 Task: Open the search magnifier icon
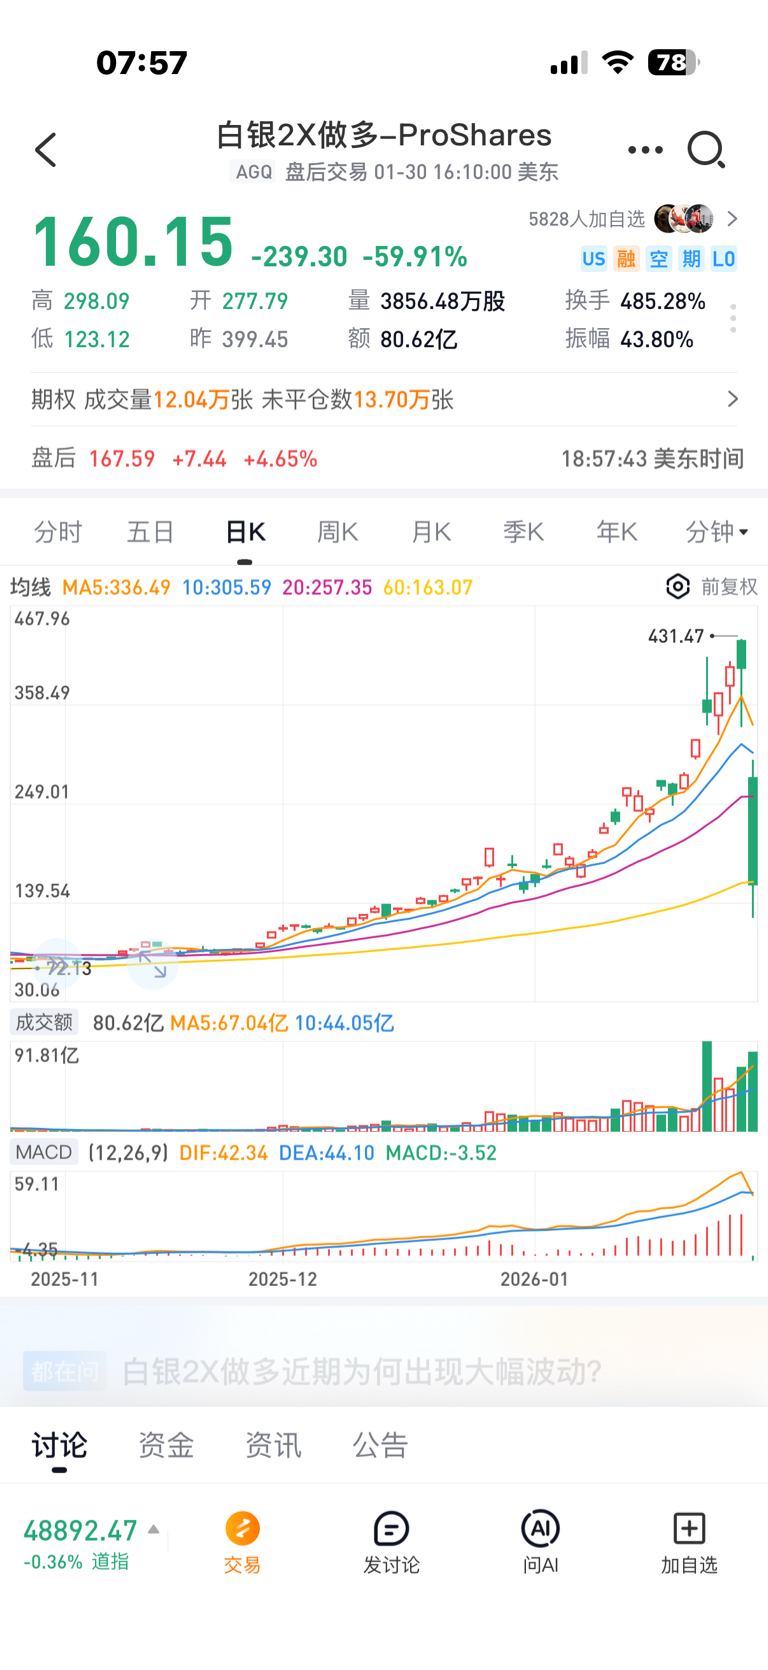[x=706, y=150]
